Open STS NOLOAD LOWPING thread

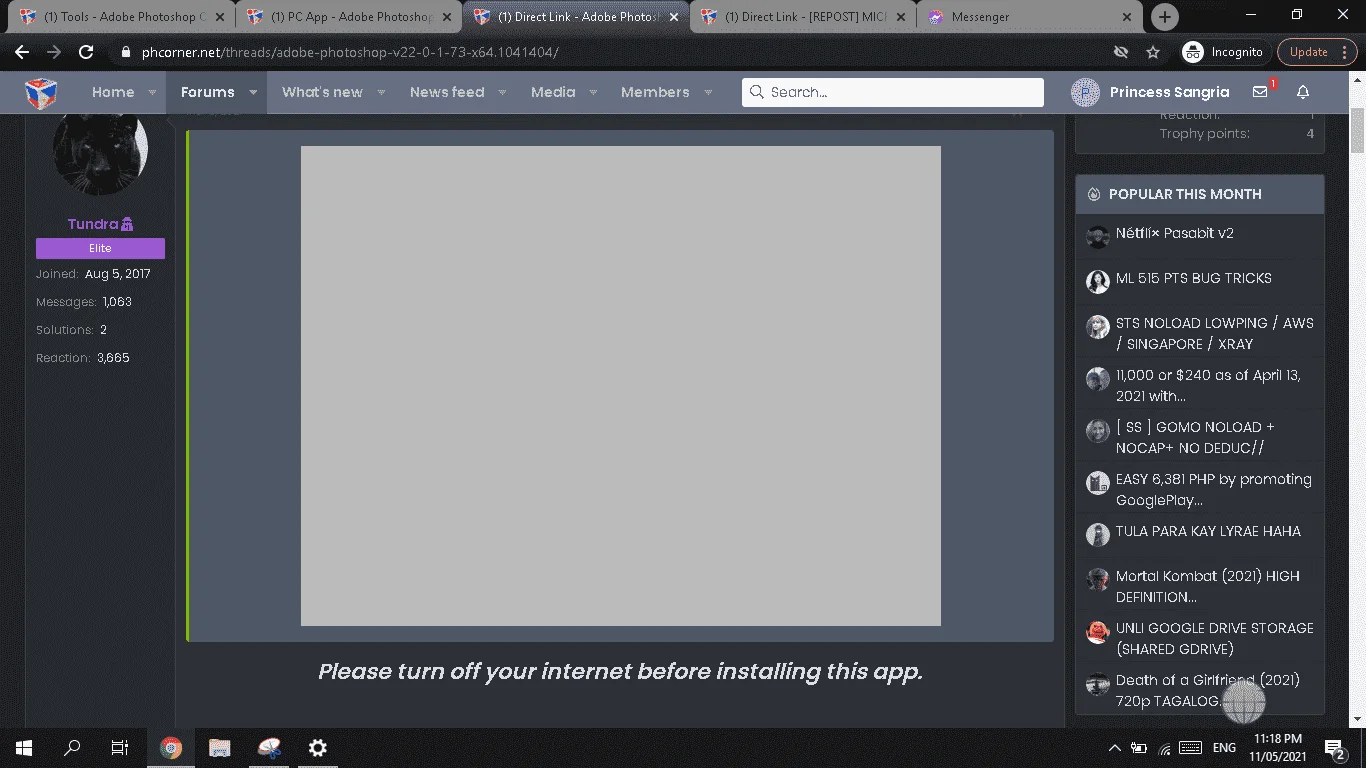point(1215,333)
